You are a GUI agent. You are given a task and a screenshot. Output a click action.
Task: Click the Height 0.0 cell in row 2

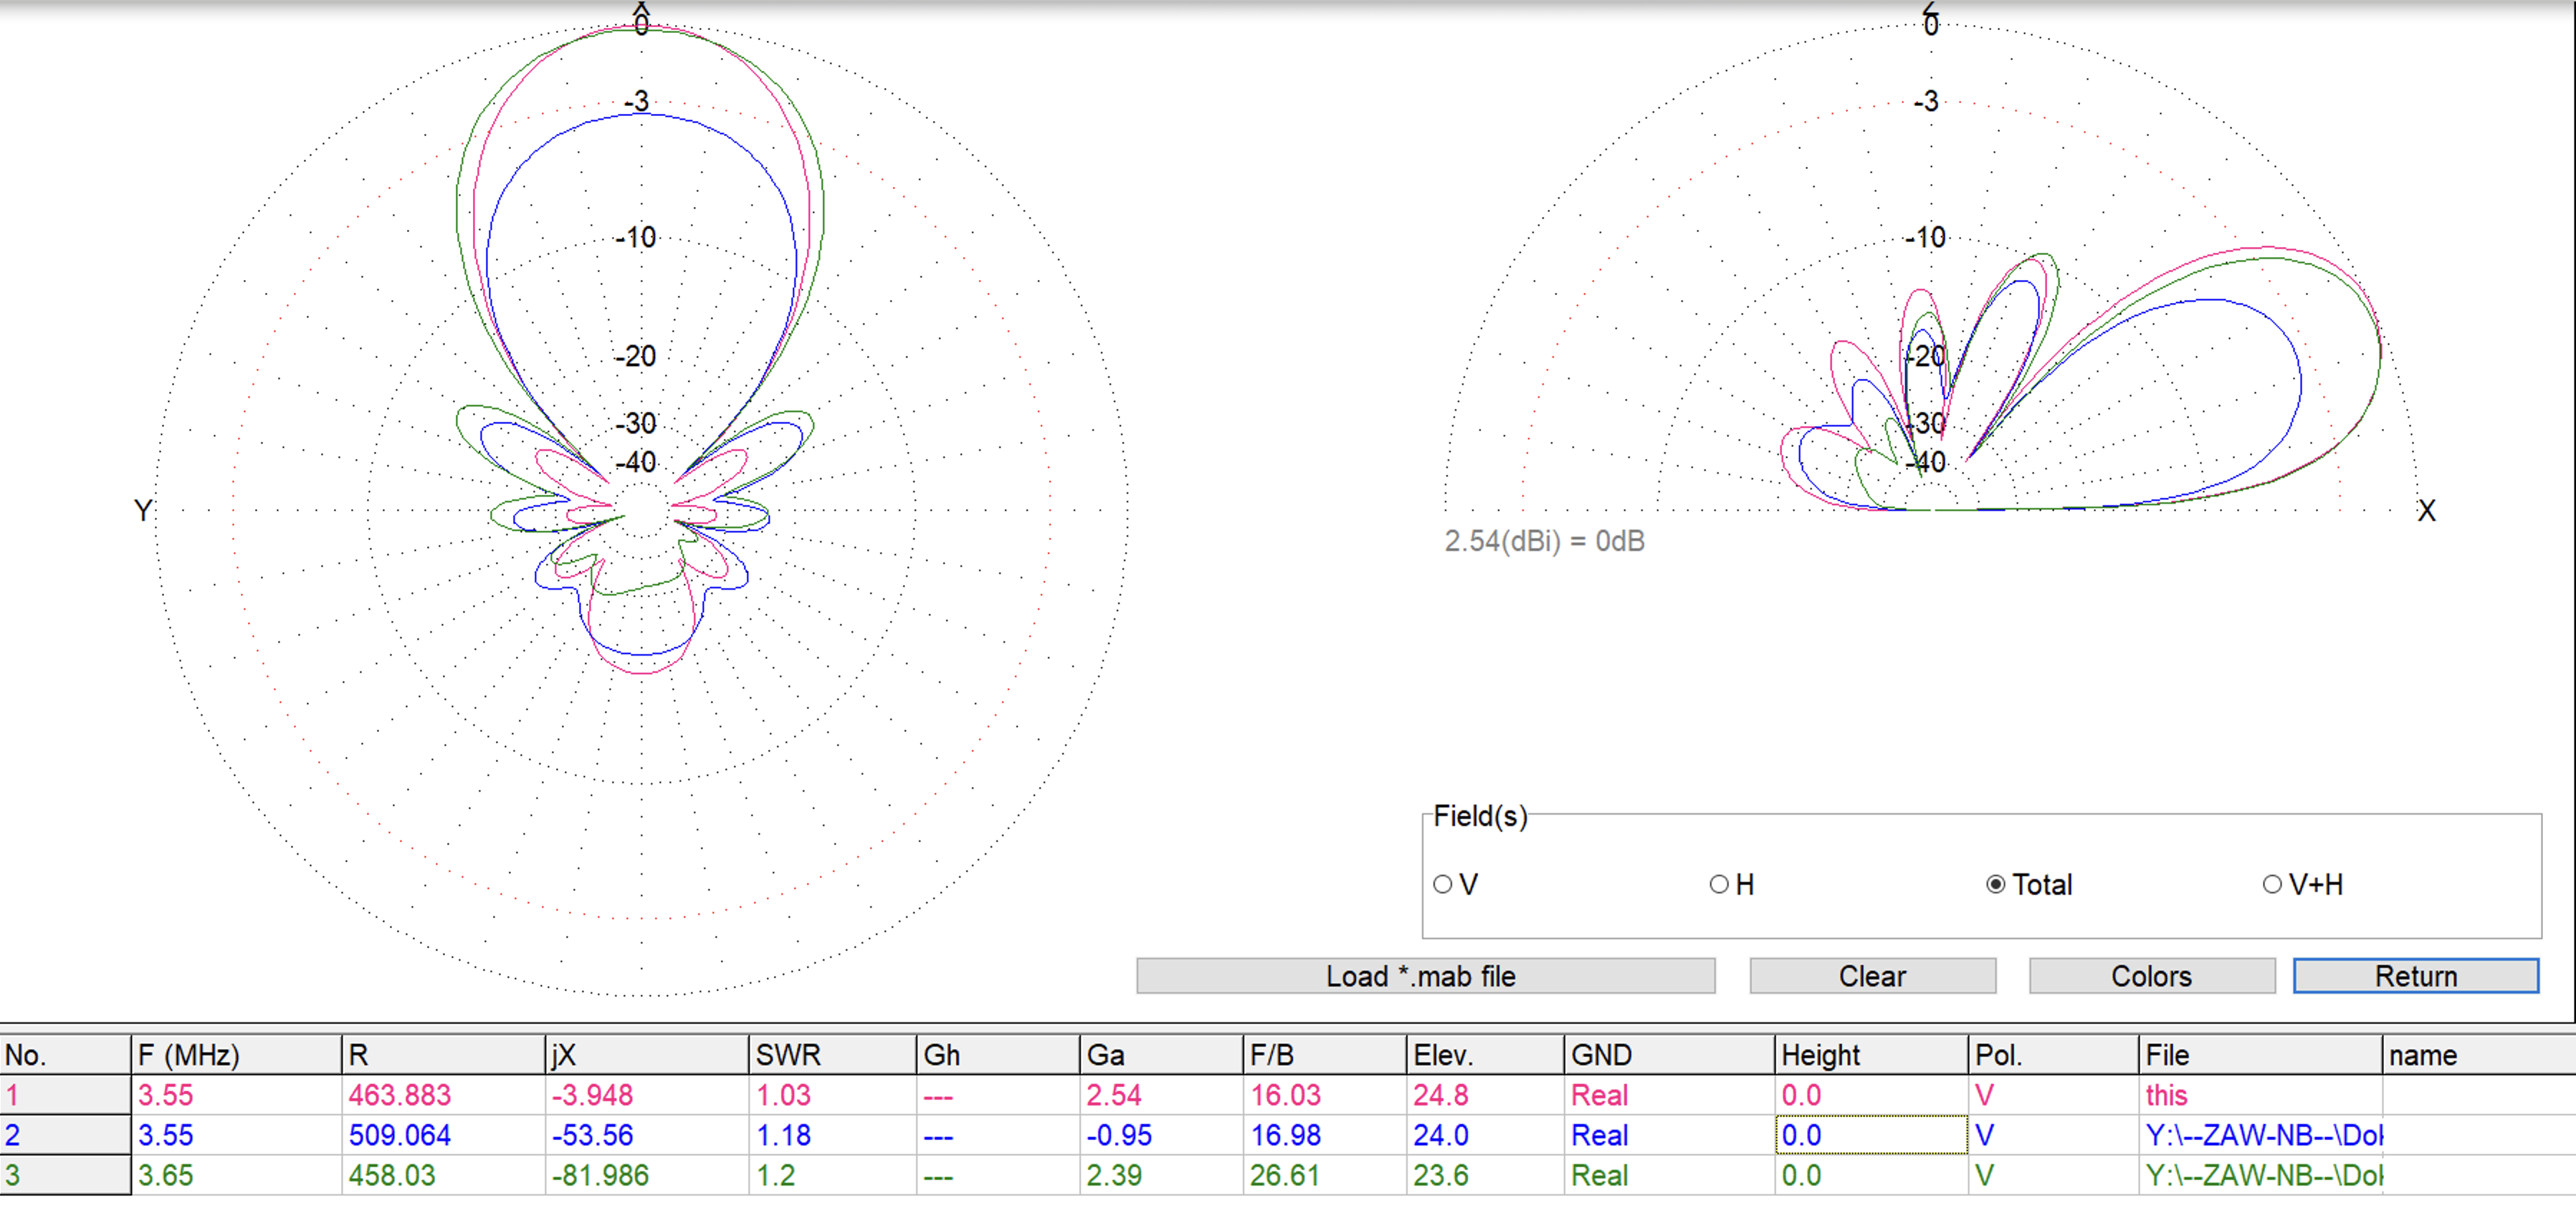coord(1870,1135)
